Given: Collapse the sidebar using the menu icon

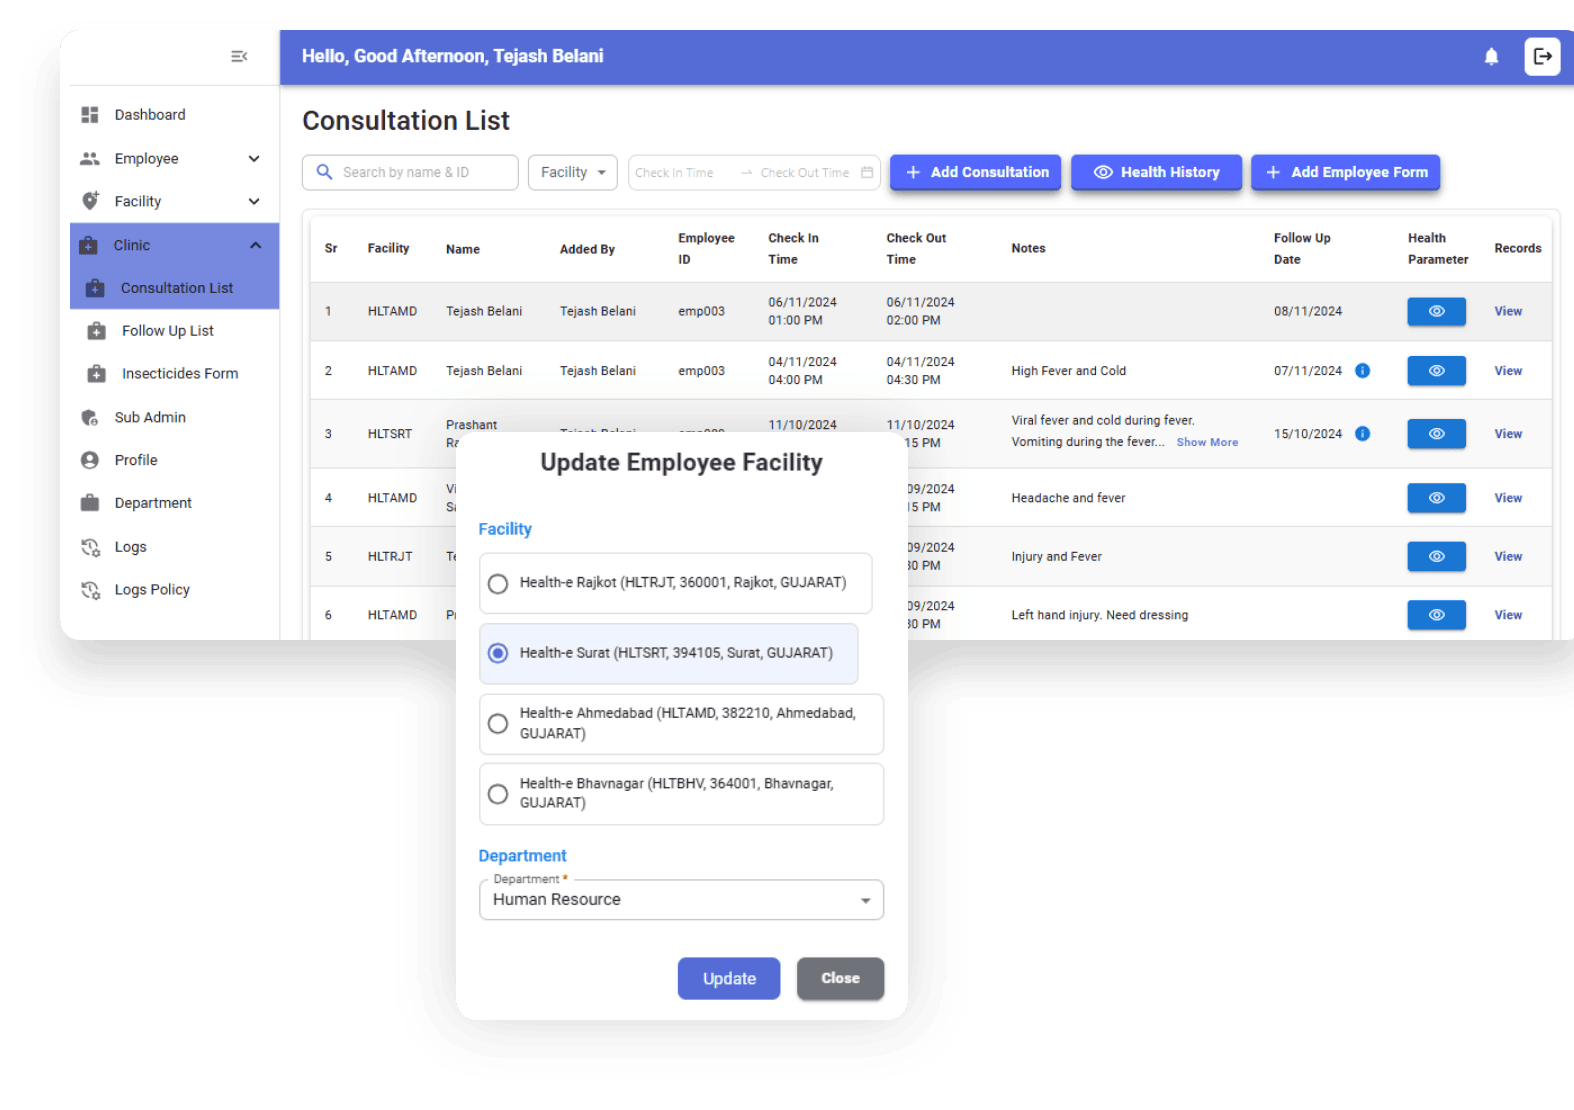Looking at the screenshot, I should click(x=239, y=57).
